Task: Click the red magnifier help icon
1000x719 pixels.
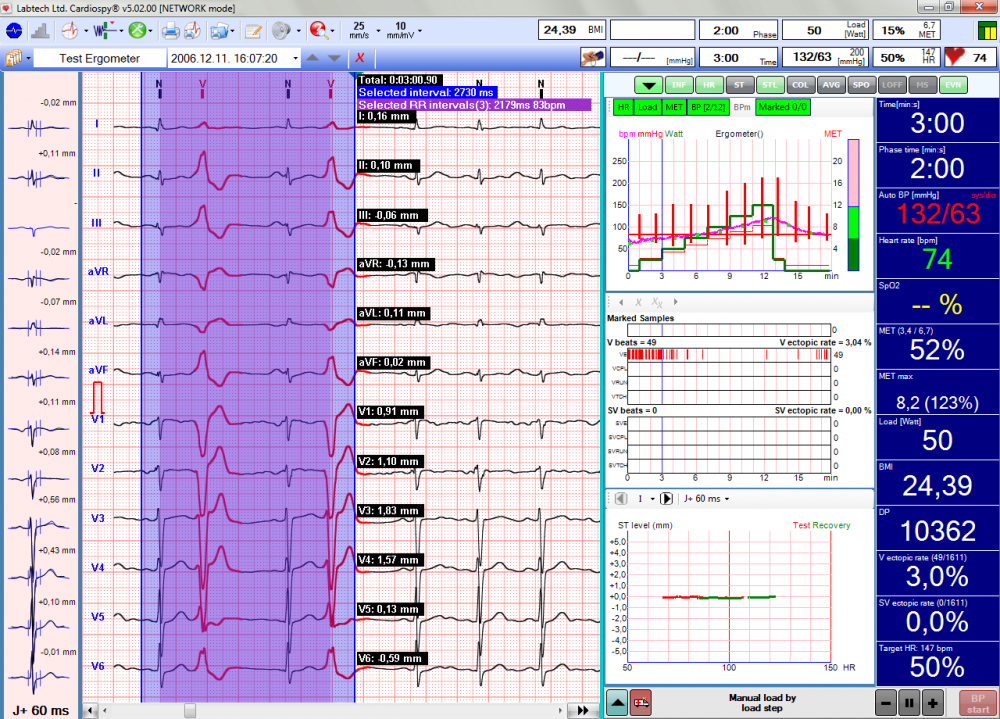Action: pyautogui.click(x=318, y=30)
